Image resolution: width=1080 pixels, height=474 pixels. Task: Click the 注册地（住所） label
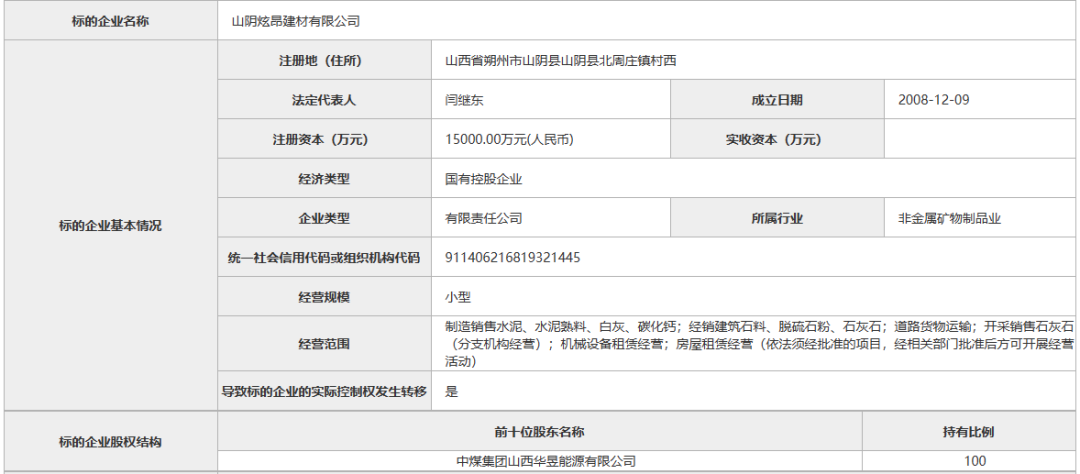pyautogui.click(x=324, y=61)
